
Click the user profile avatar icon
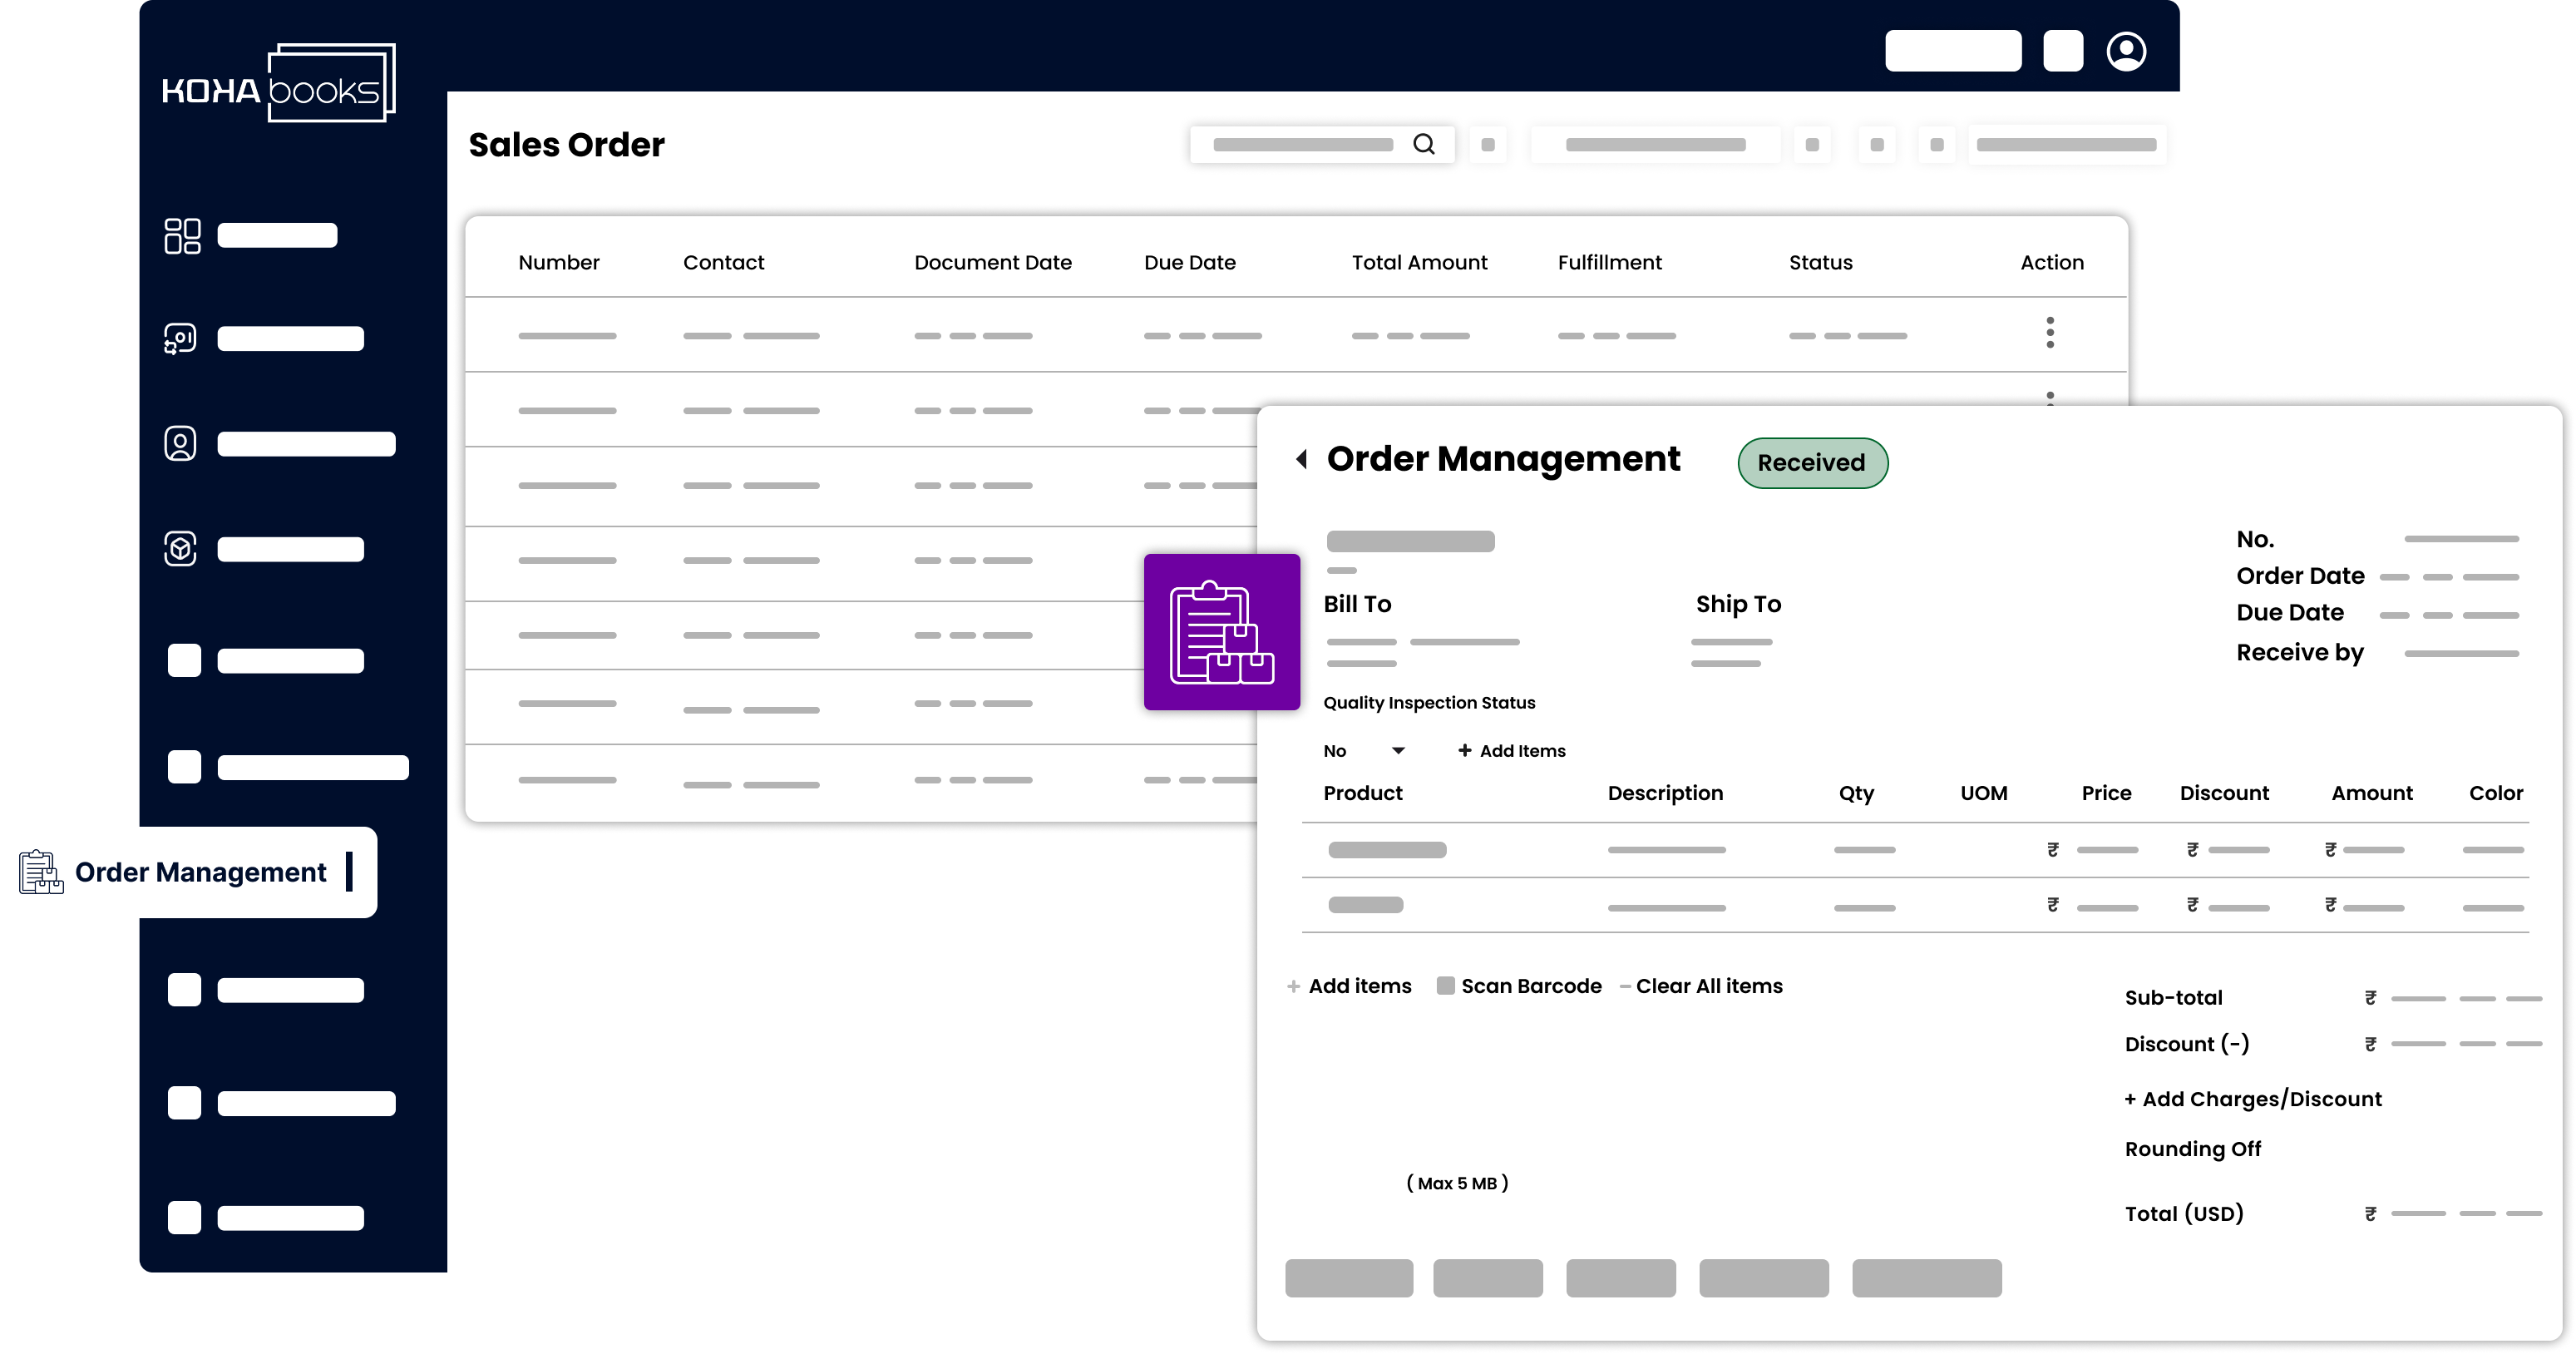pos(2126,51)
